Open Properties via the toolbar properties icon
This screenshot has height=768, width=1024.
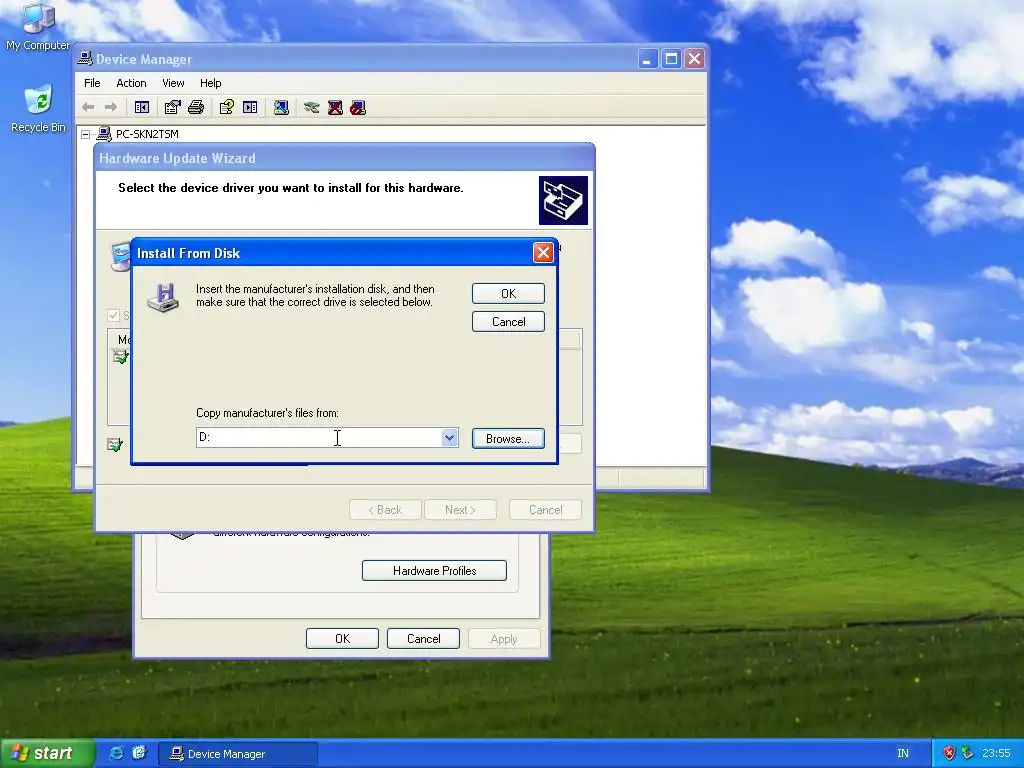click(x=172, y=107)
